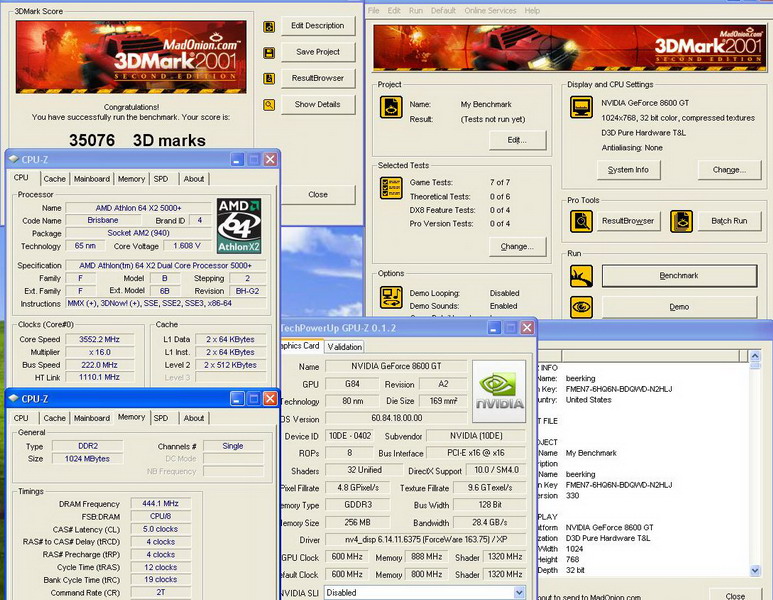Start the Benchmark button
This screenshot has width=773, height=600.
[x=679, y=276]
